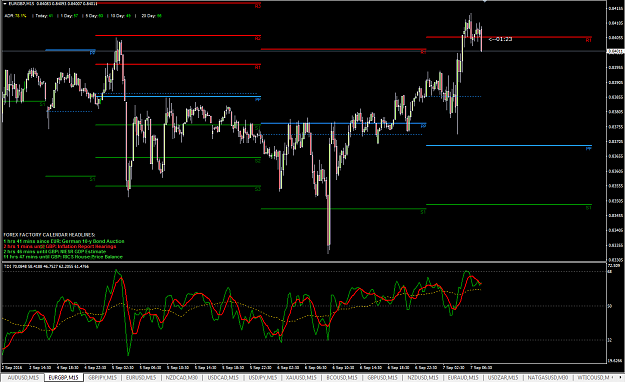Open the USDZAR,M15 chart tab
Image resolution: width=625 pixels, height=382 pixels.
503,377
